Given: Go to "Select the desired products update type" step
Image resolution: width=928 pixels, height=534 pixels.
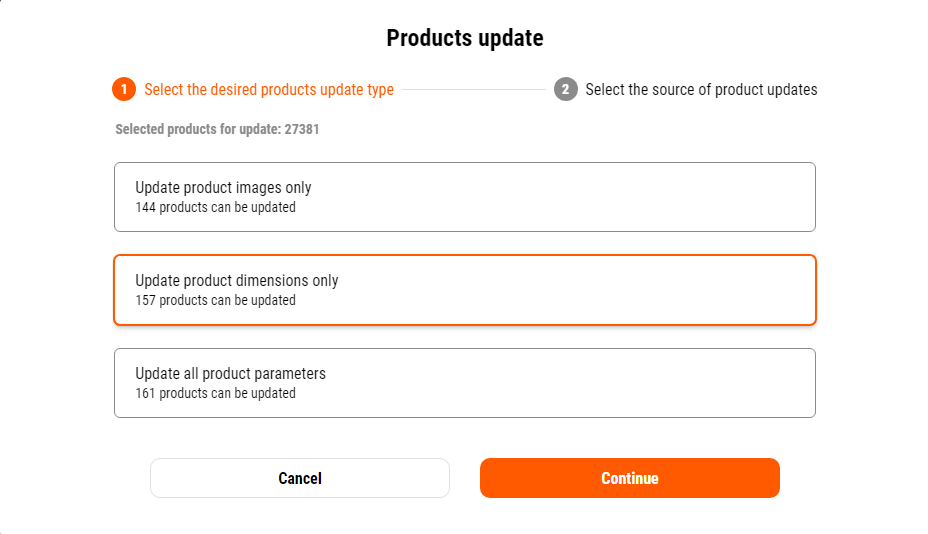Looking at the screenshot, I should [x=269, y=90].
